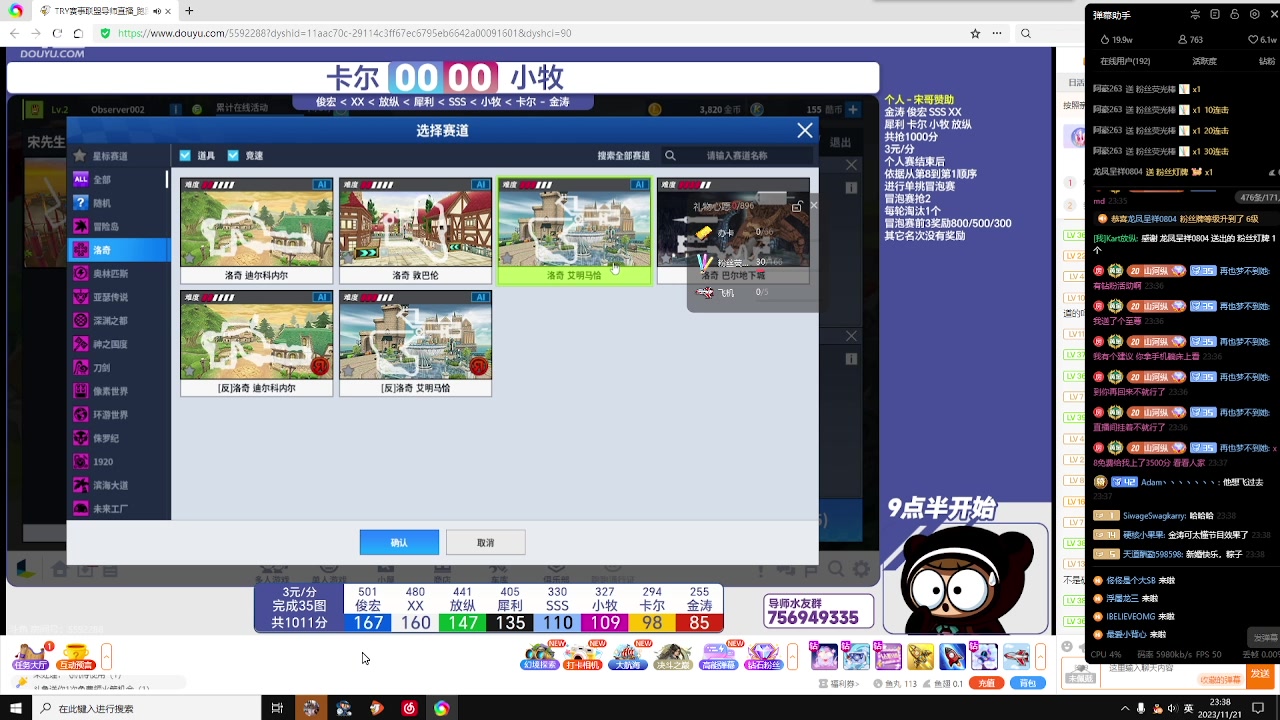Open the 打卡相机 activity icon
This screenshot has width=1280, height=720.
point(583,656)
